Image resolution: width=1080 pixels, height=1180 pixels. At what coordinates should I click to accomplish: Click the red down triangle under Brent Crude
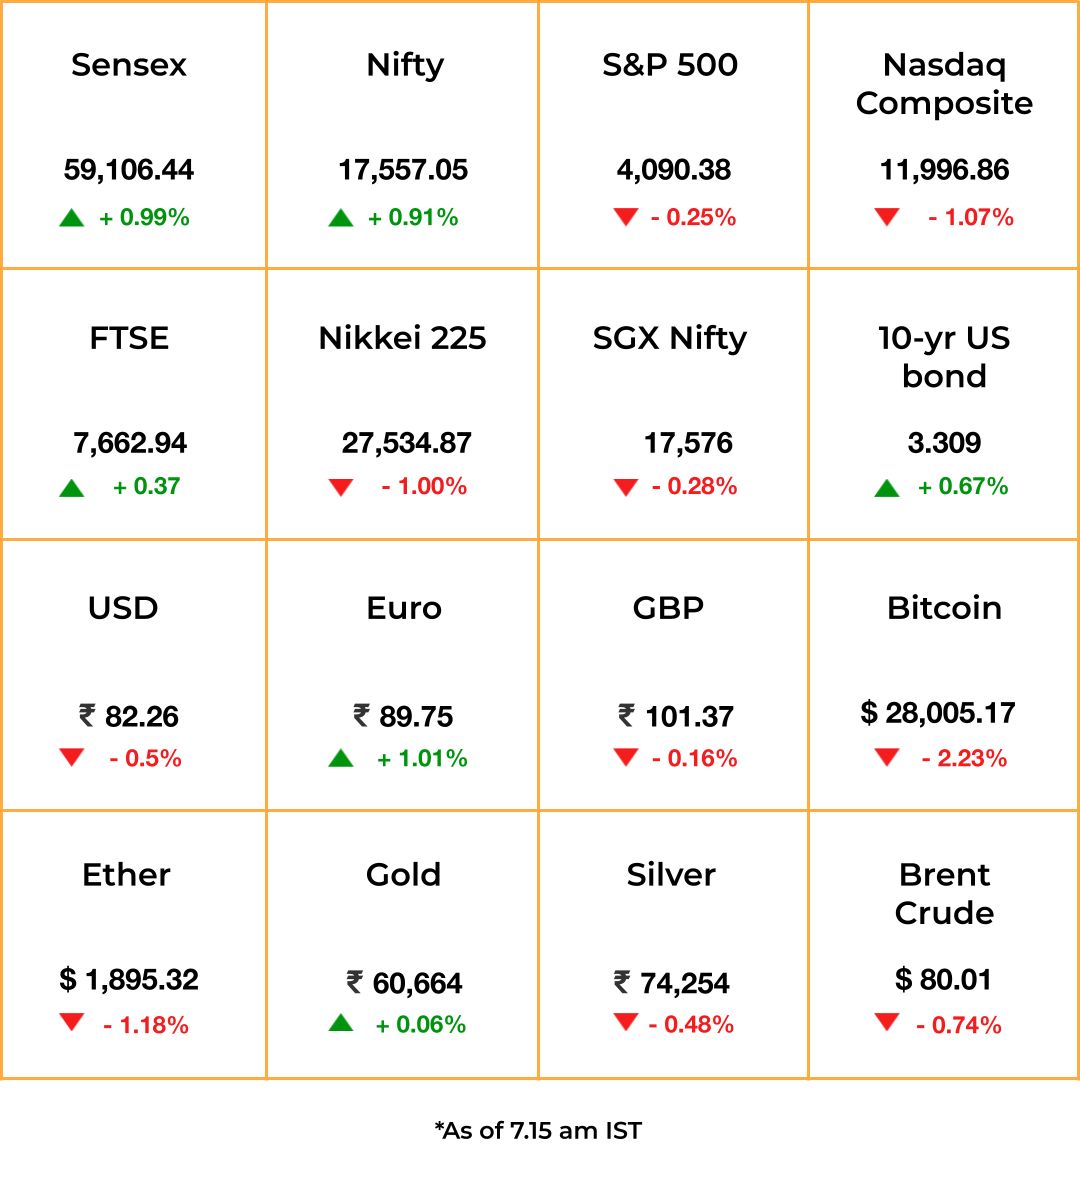[887, 1021]
